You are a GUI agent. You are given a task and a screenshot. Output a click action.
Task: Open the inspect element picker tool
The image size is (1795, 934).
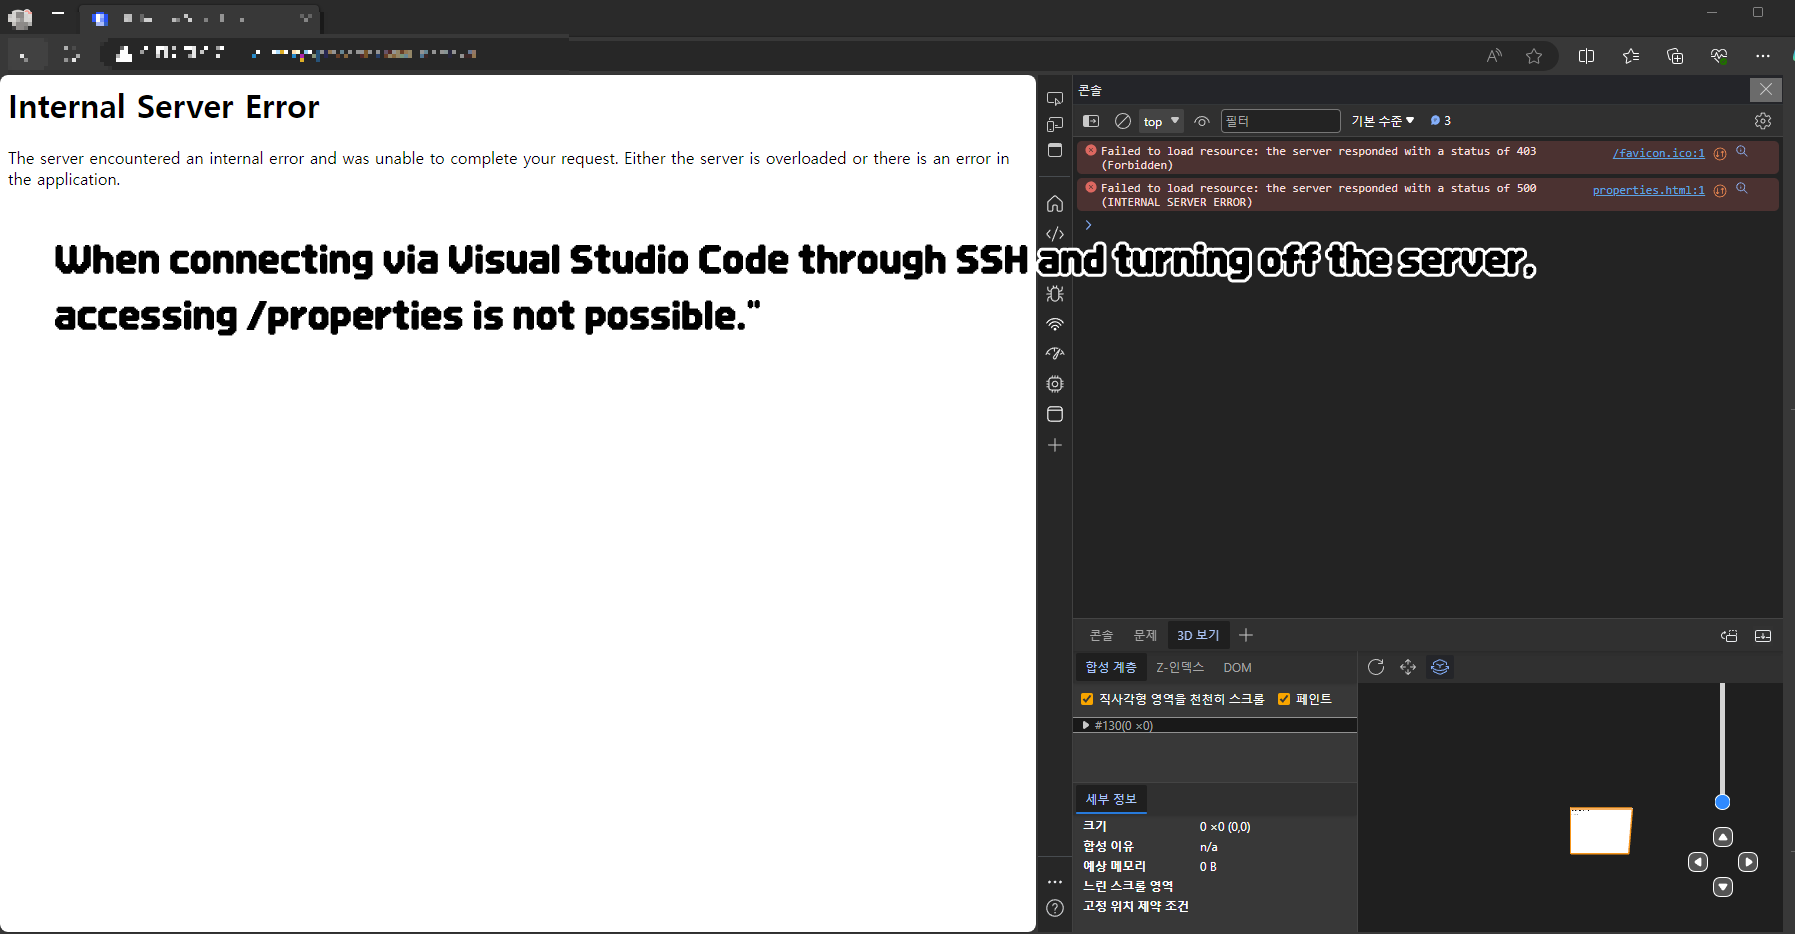click(1054, 98)
